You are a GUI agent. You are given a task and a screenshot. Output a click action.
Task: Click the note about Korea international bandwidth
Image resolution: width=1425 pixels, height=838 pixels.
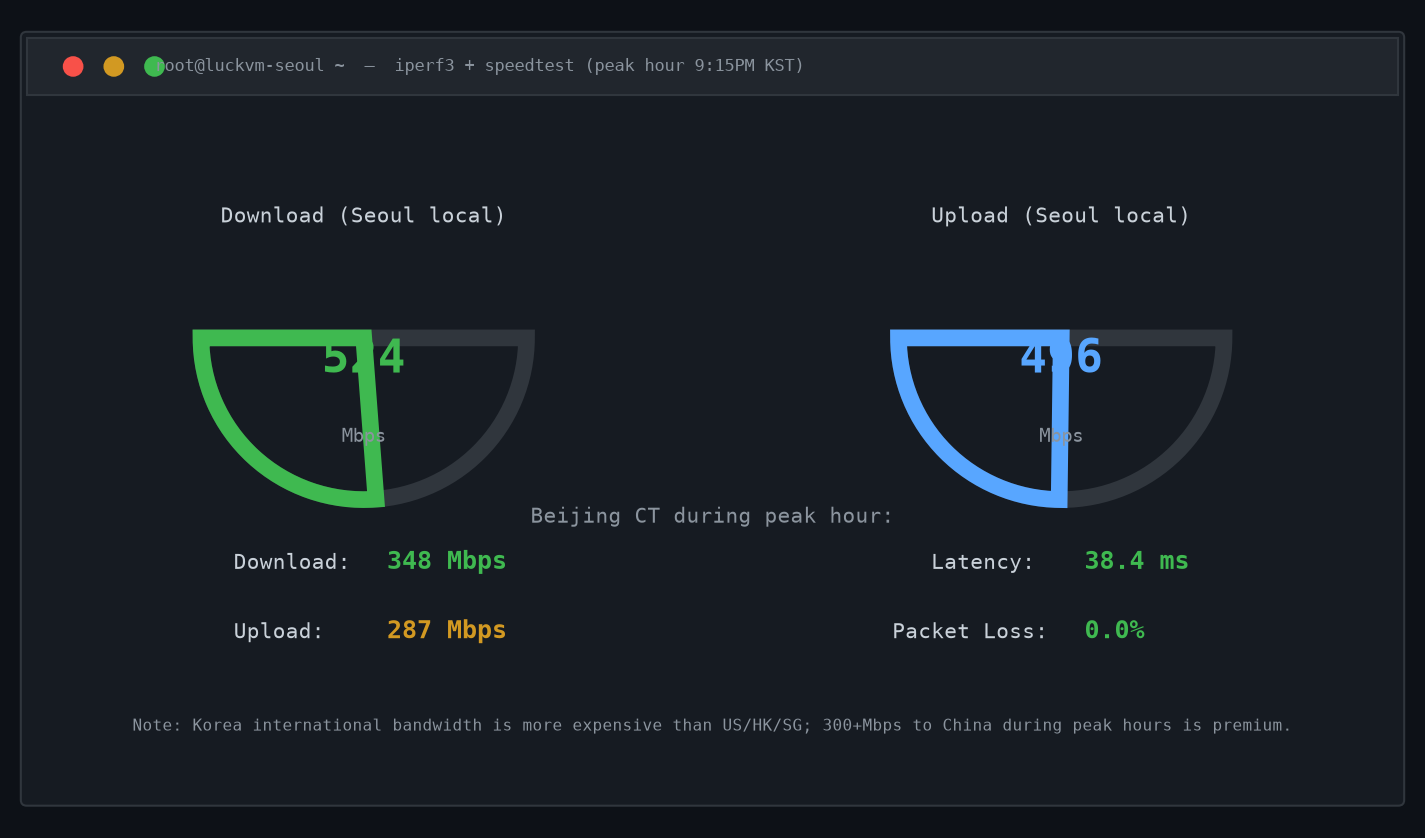(712, 726)
